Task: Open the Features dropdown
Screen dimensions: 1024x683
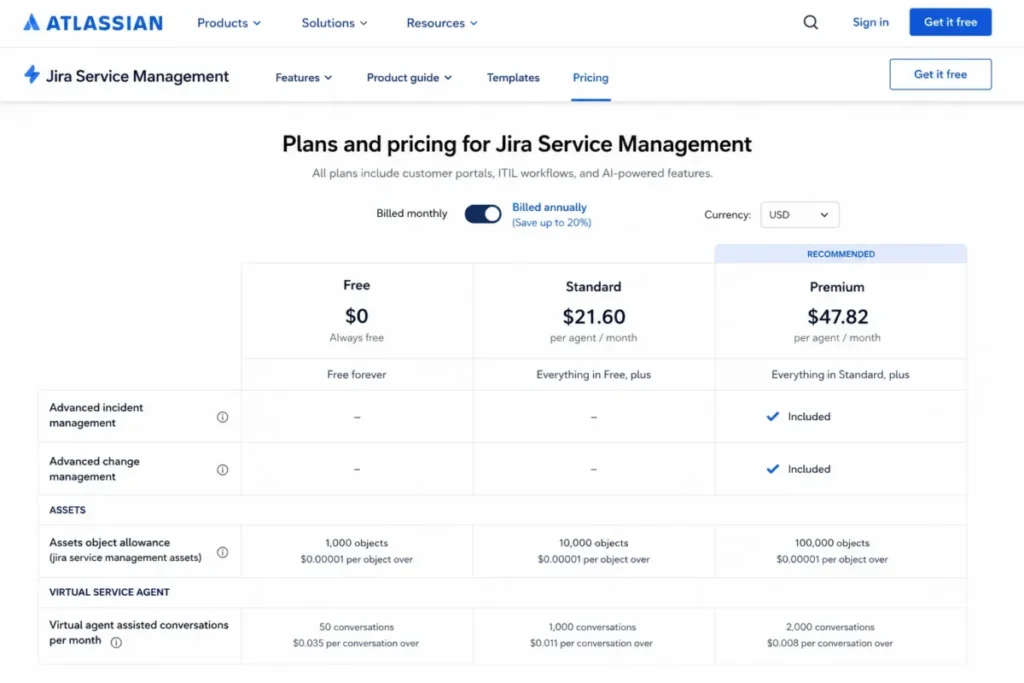Action: [304, 77]
